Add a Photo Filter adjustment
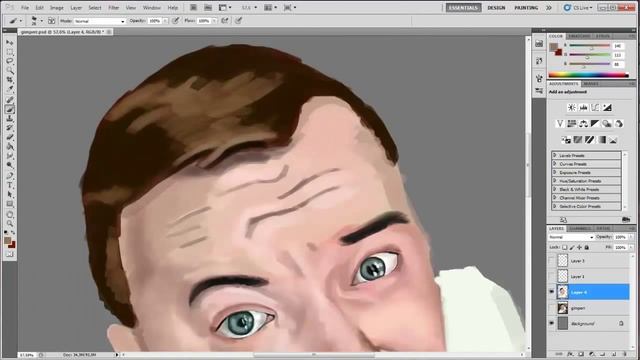 pyautogui.click(x=607, y=124)
